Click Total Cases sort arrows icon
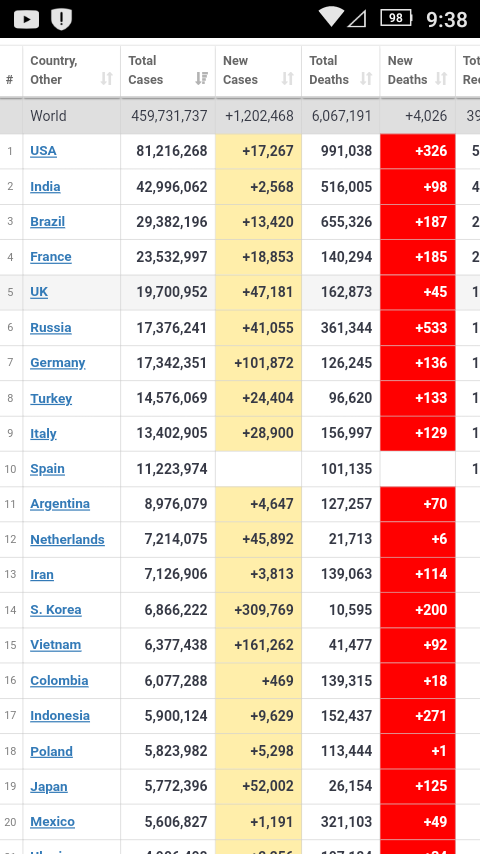This screenshot has height=854, width=480. click(202, 79)
